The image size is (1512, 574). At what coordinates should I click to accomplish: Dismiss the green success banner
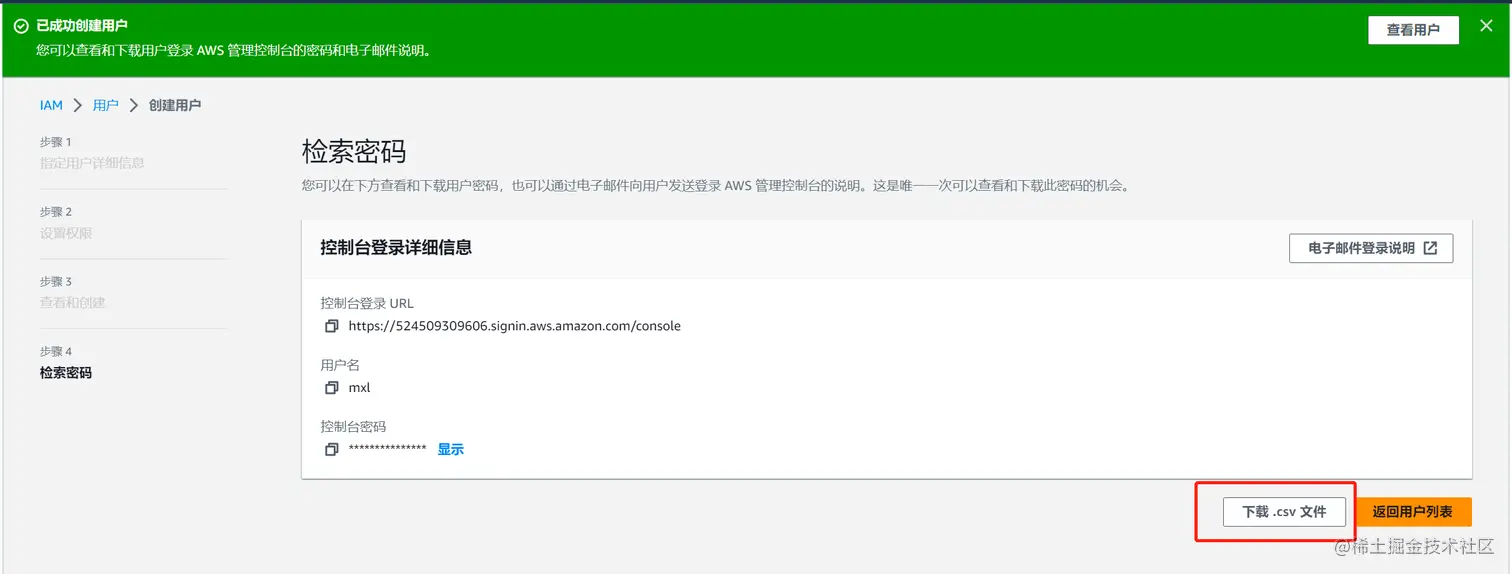[1485, 26]
